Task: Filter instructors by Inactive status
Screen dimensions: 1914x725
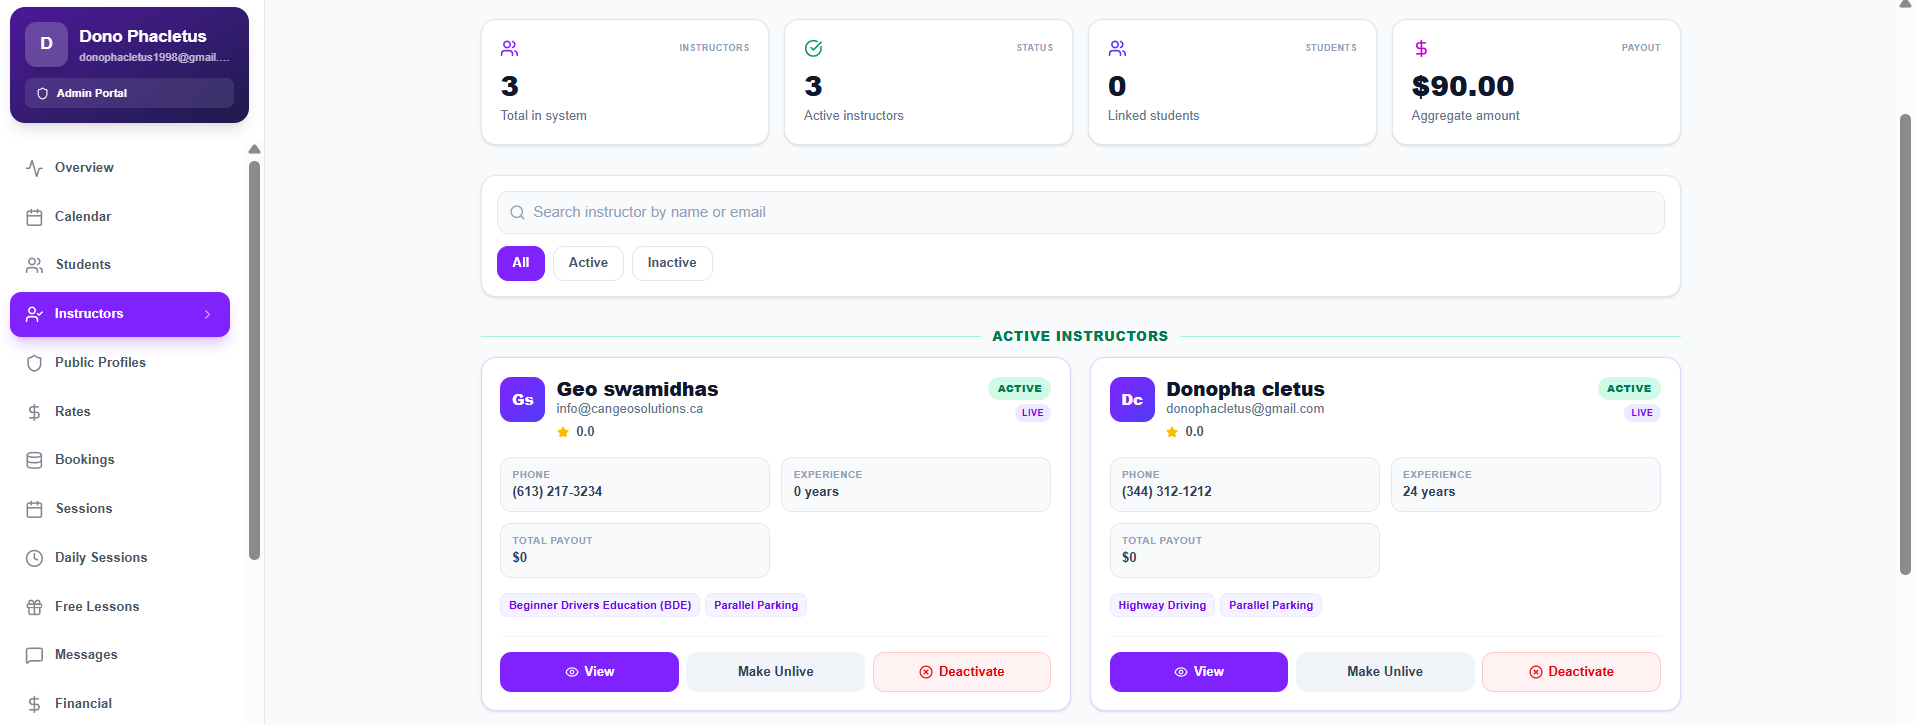Action: tap(671, 263)
